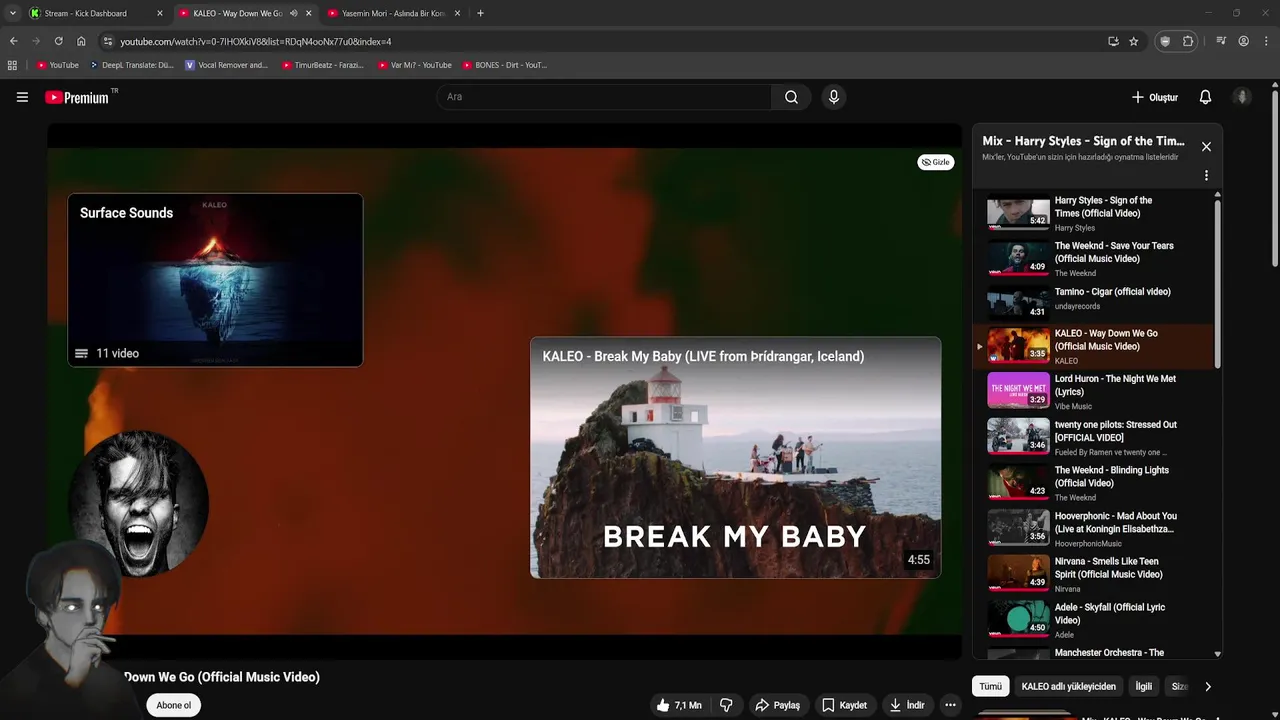Open the YouTube hamburger guide menu

tap(22, 97)
